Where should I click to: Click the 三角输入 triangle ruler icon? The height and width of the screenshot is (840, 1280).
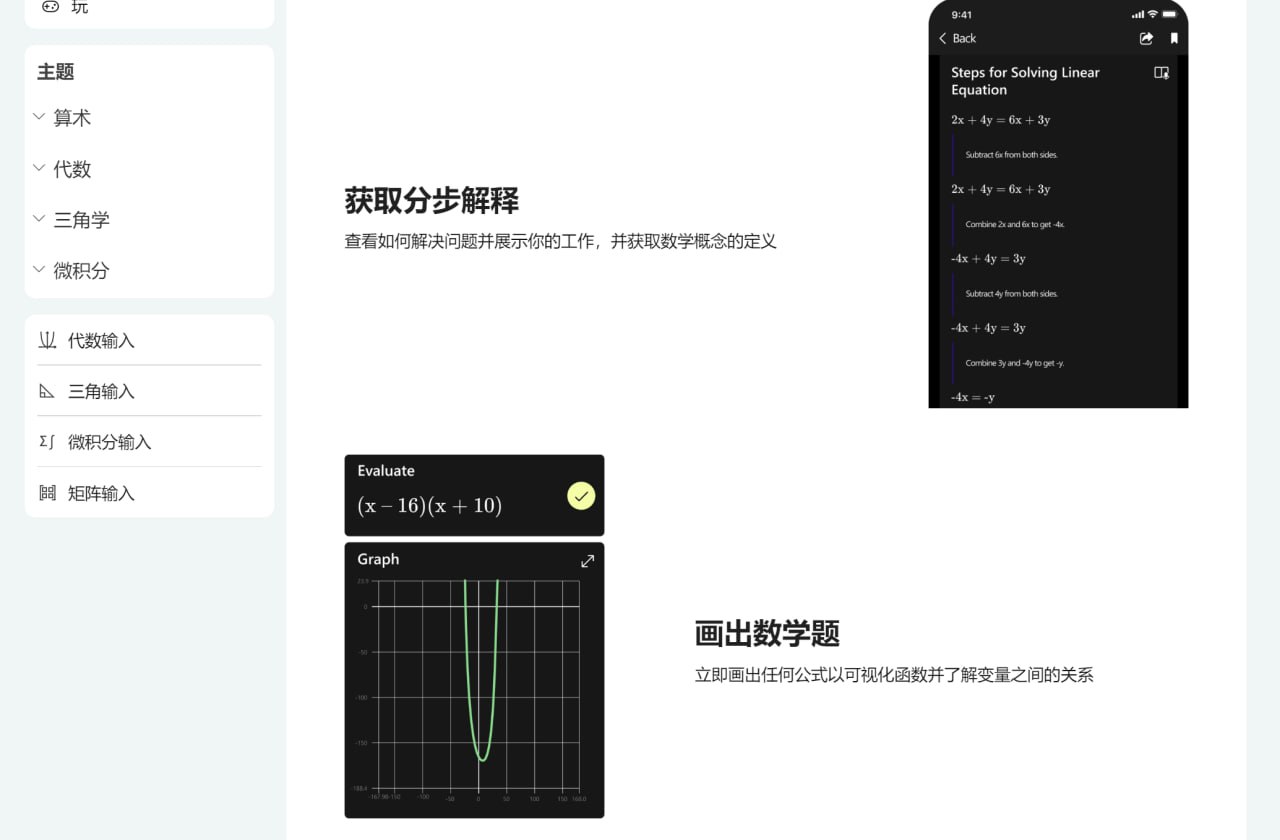pyautogui.click(x=47, y=392)
